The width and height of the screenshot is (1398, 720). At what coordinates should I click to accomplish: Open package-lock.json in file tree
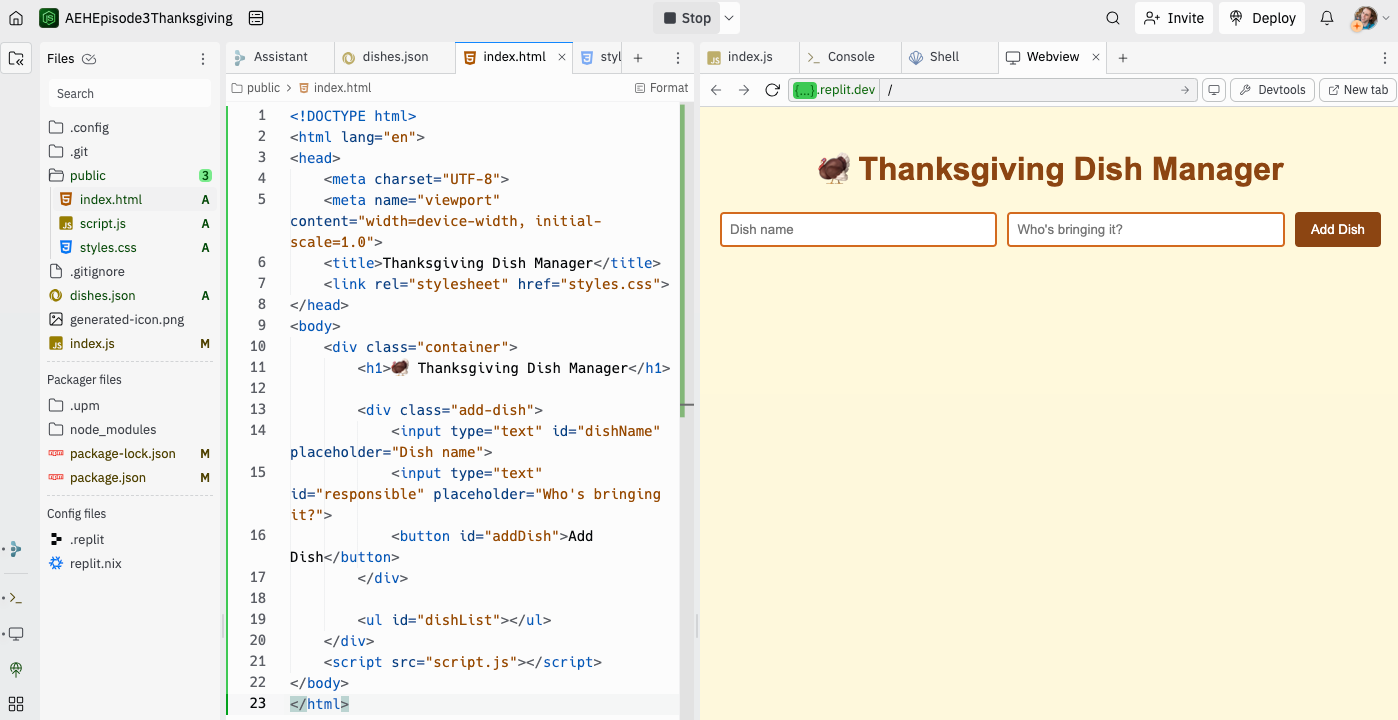coord(123,453)
